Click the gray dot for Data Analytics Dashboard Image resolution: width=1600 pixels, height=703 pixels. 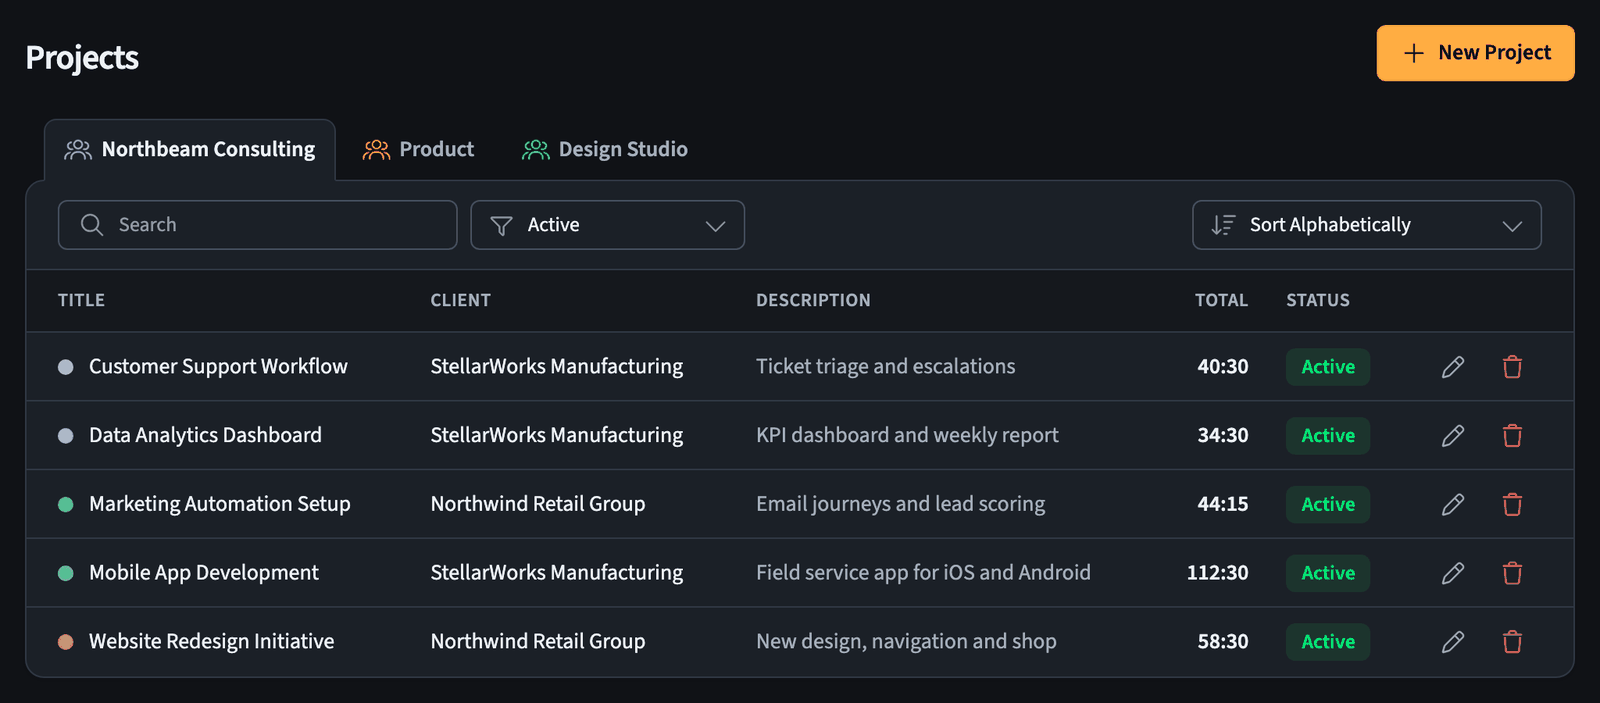(66, 436)
